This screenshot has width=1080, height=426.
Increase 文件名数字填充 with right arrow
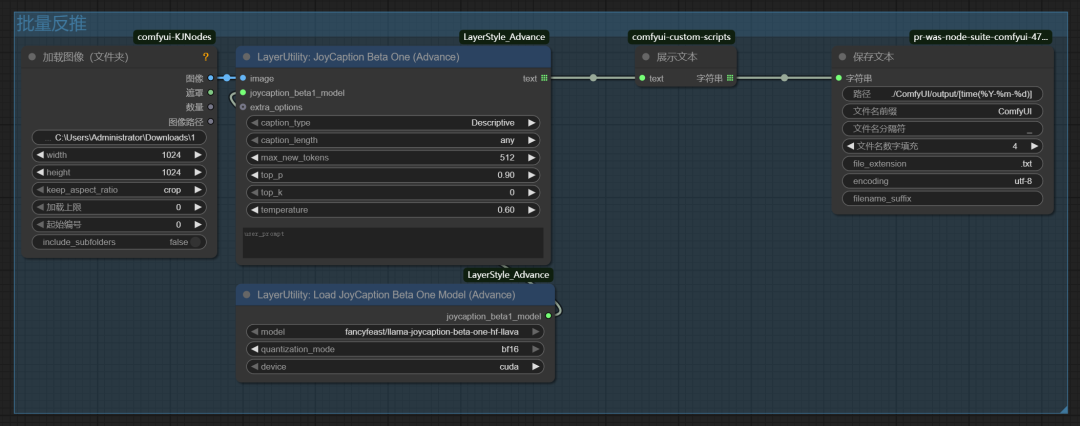[x=1034, y=146]
